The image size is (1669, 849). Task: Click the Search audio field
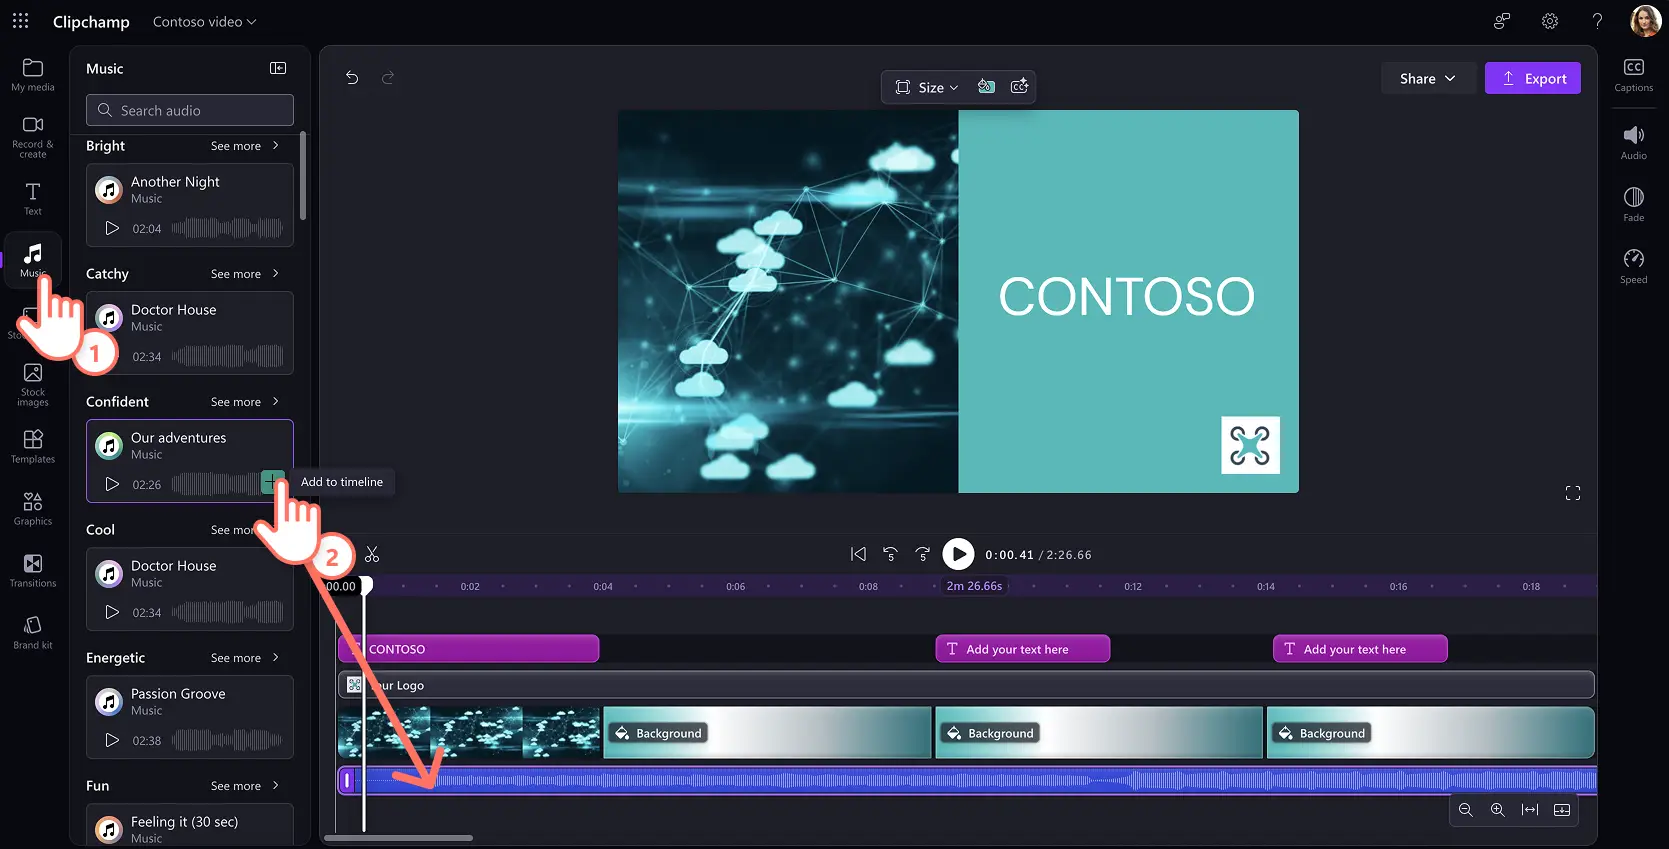click(190, 110)
